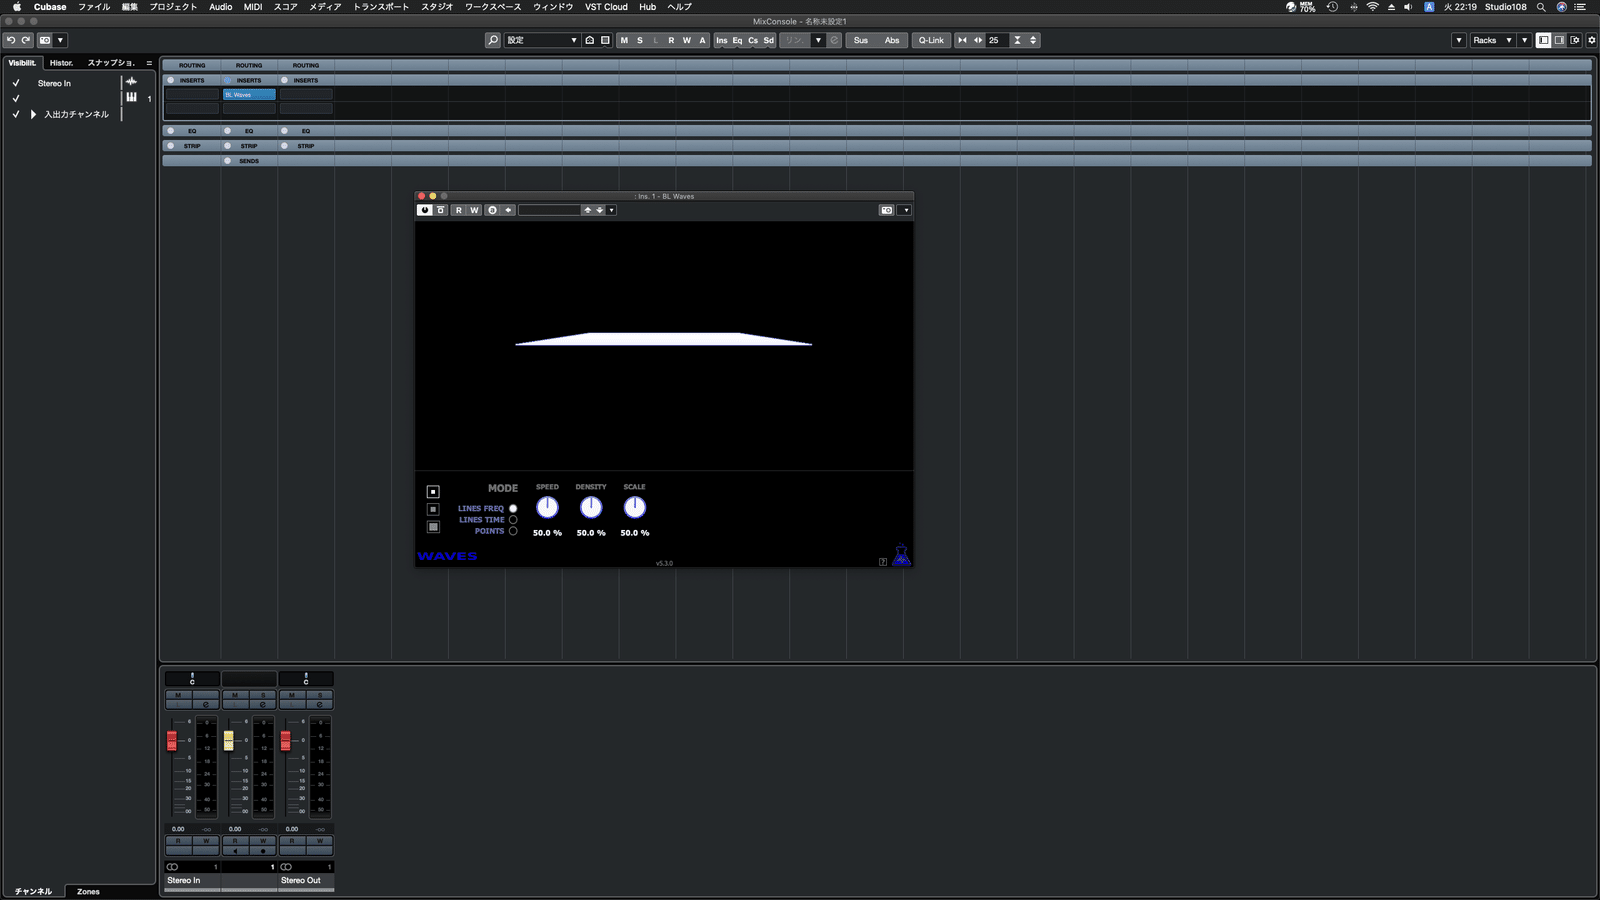Uncheck visibility of Stereo In channel
This screenshot has height=900, width=1600.
tap(16, 83)
